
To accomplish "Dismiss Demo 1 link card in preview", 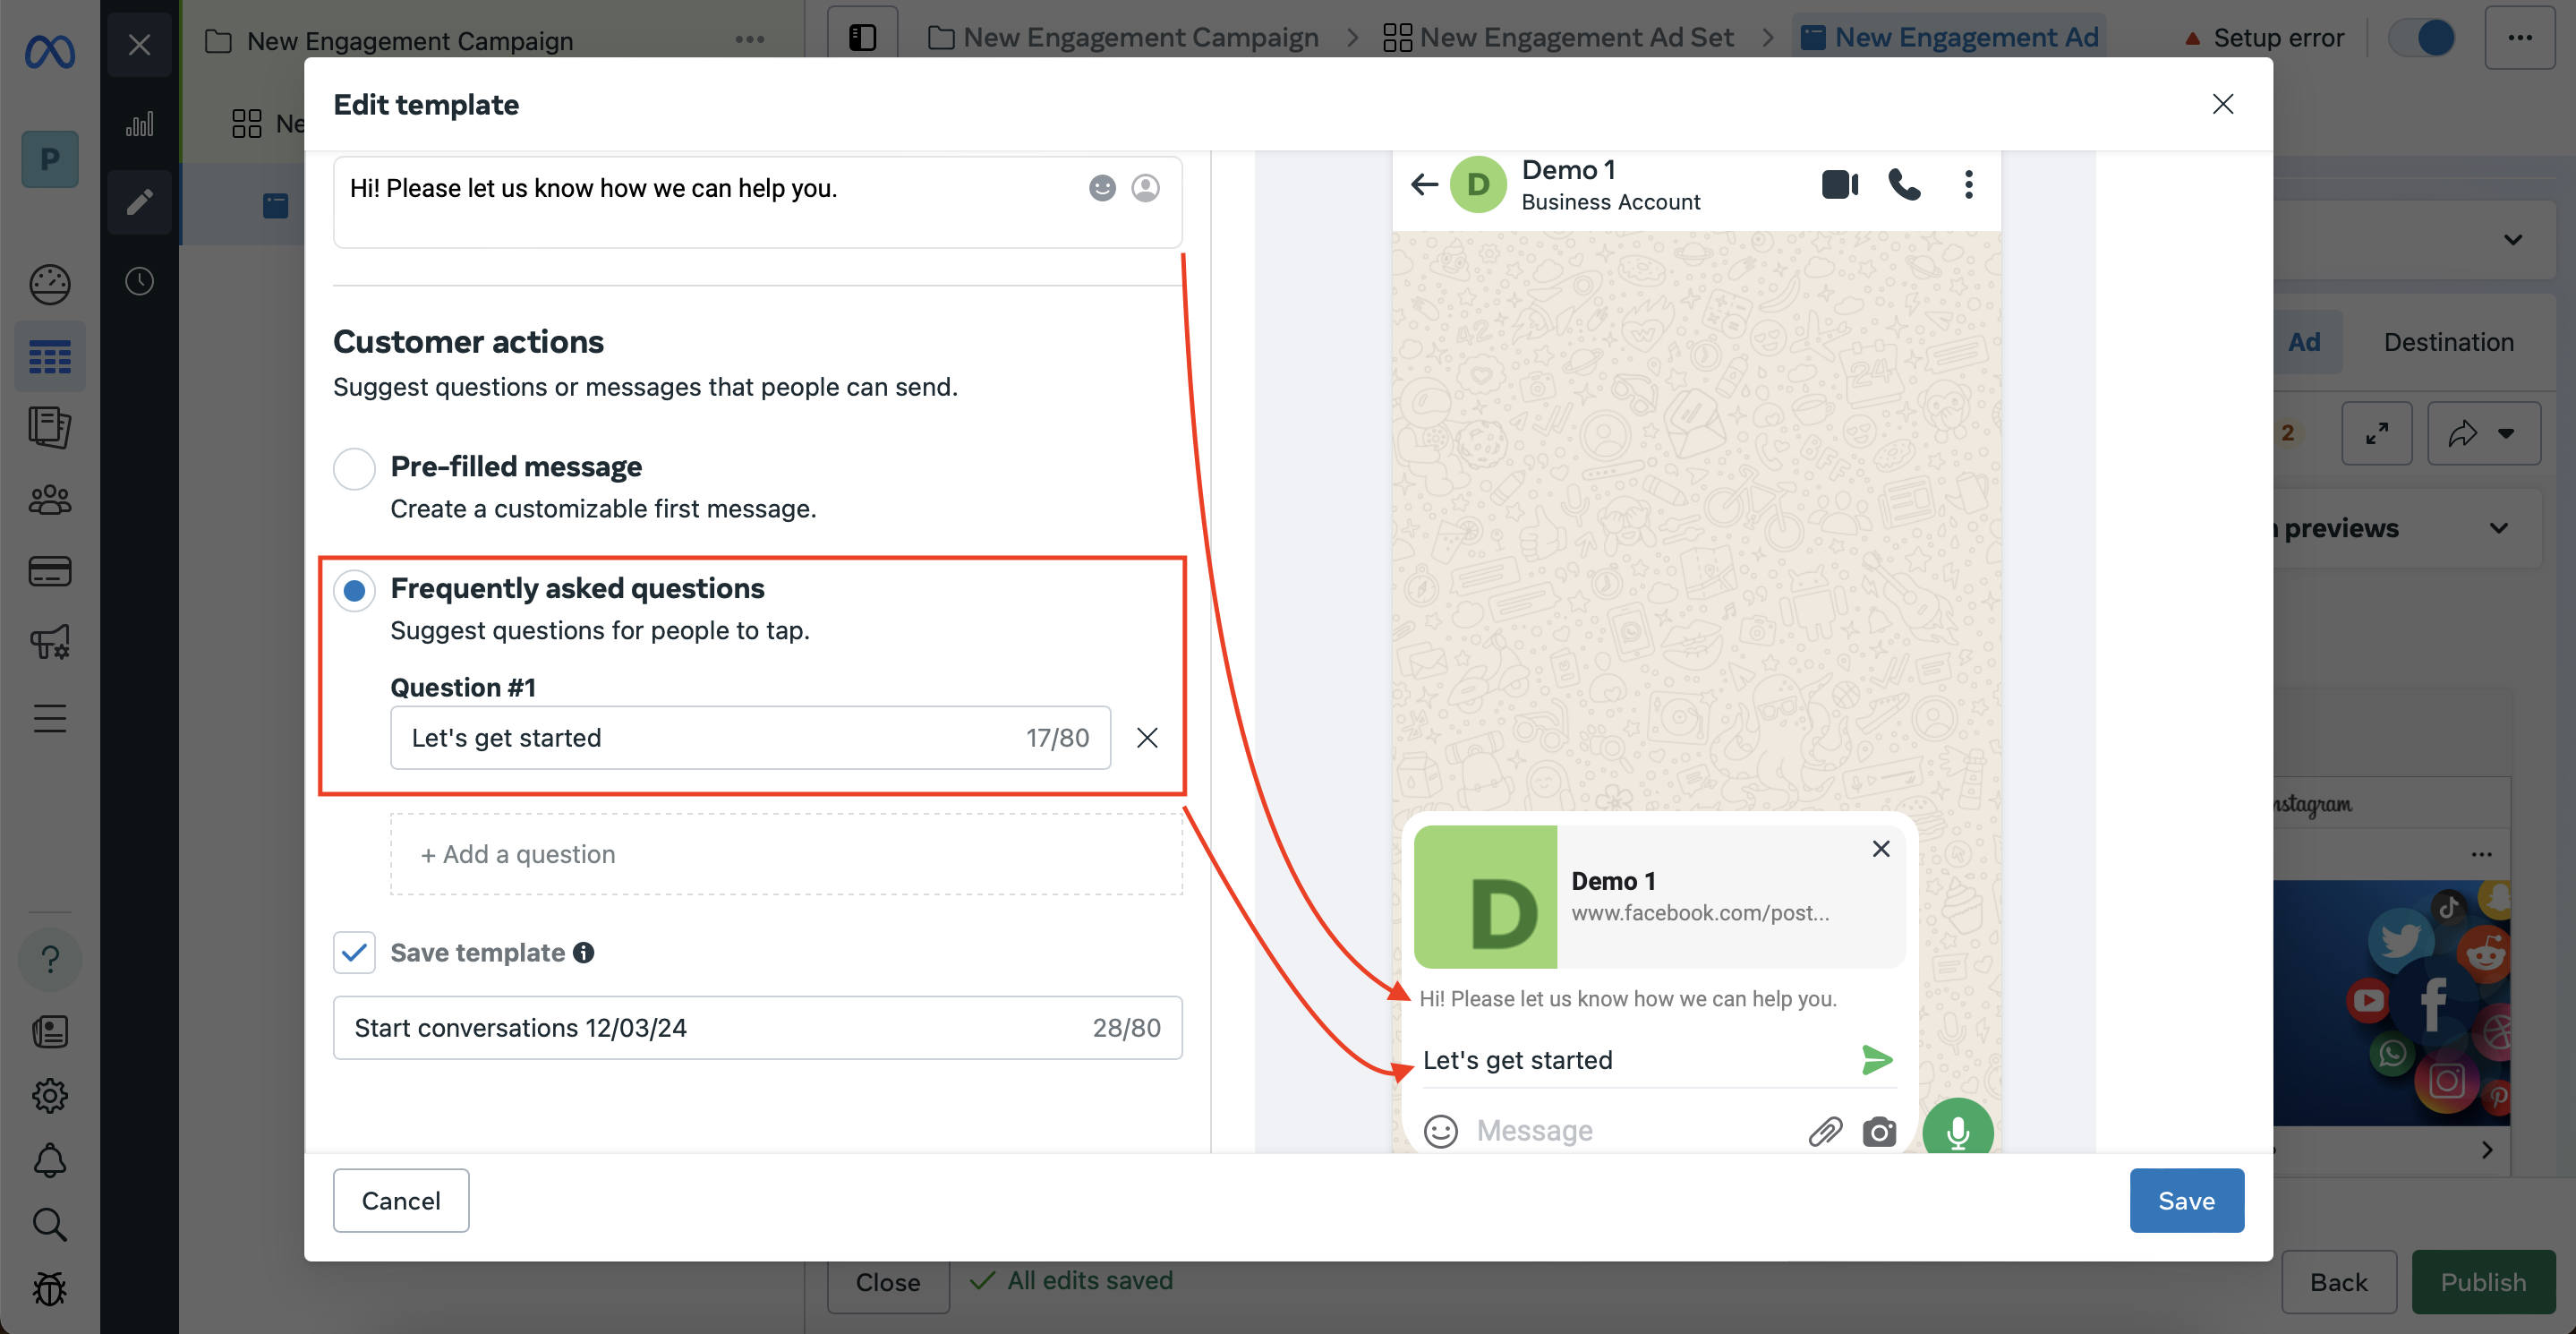I will click(x=1880, y=848).
